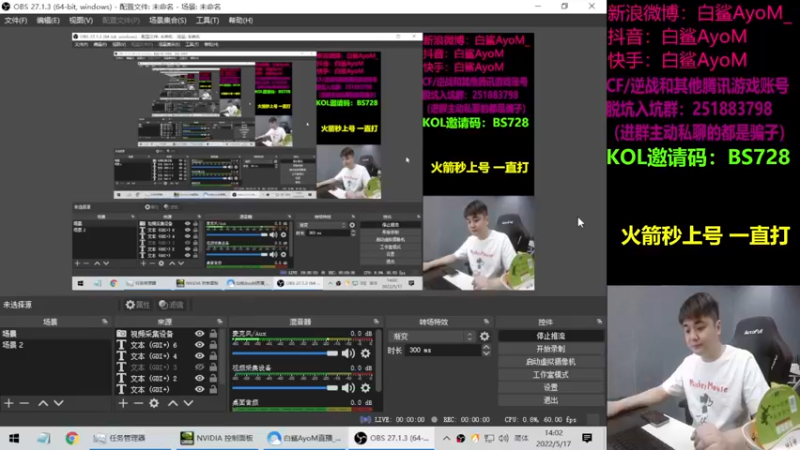This screenshot has width=800, height=450.
Task: Click 停止推流 to stop streaming
Action: [x=551, y=336]
